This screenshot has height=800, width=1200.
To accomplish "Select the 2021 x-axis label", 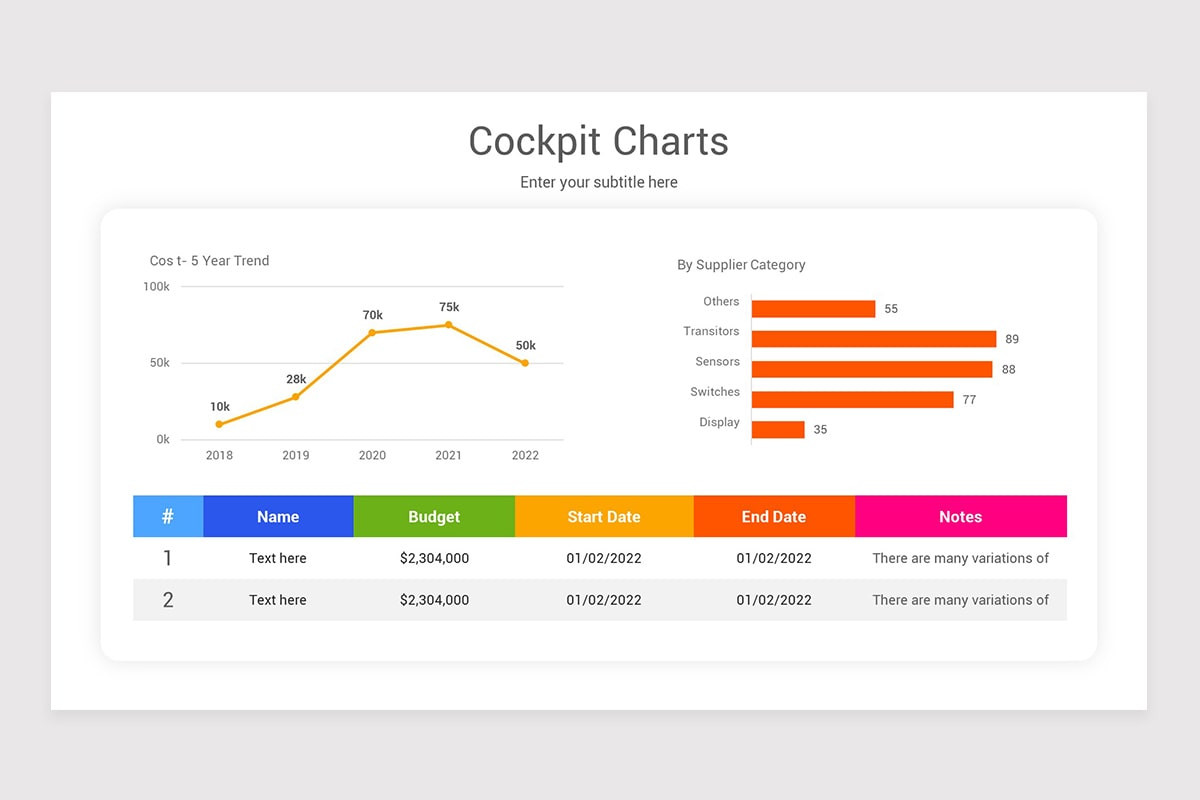I will pyautogui.click(x=449, y=455).
